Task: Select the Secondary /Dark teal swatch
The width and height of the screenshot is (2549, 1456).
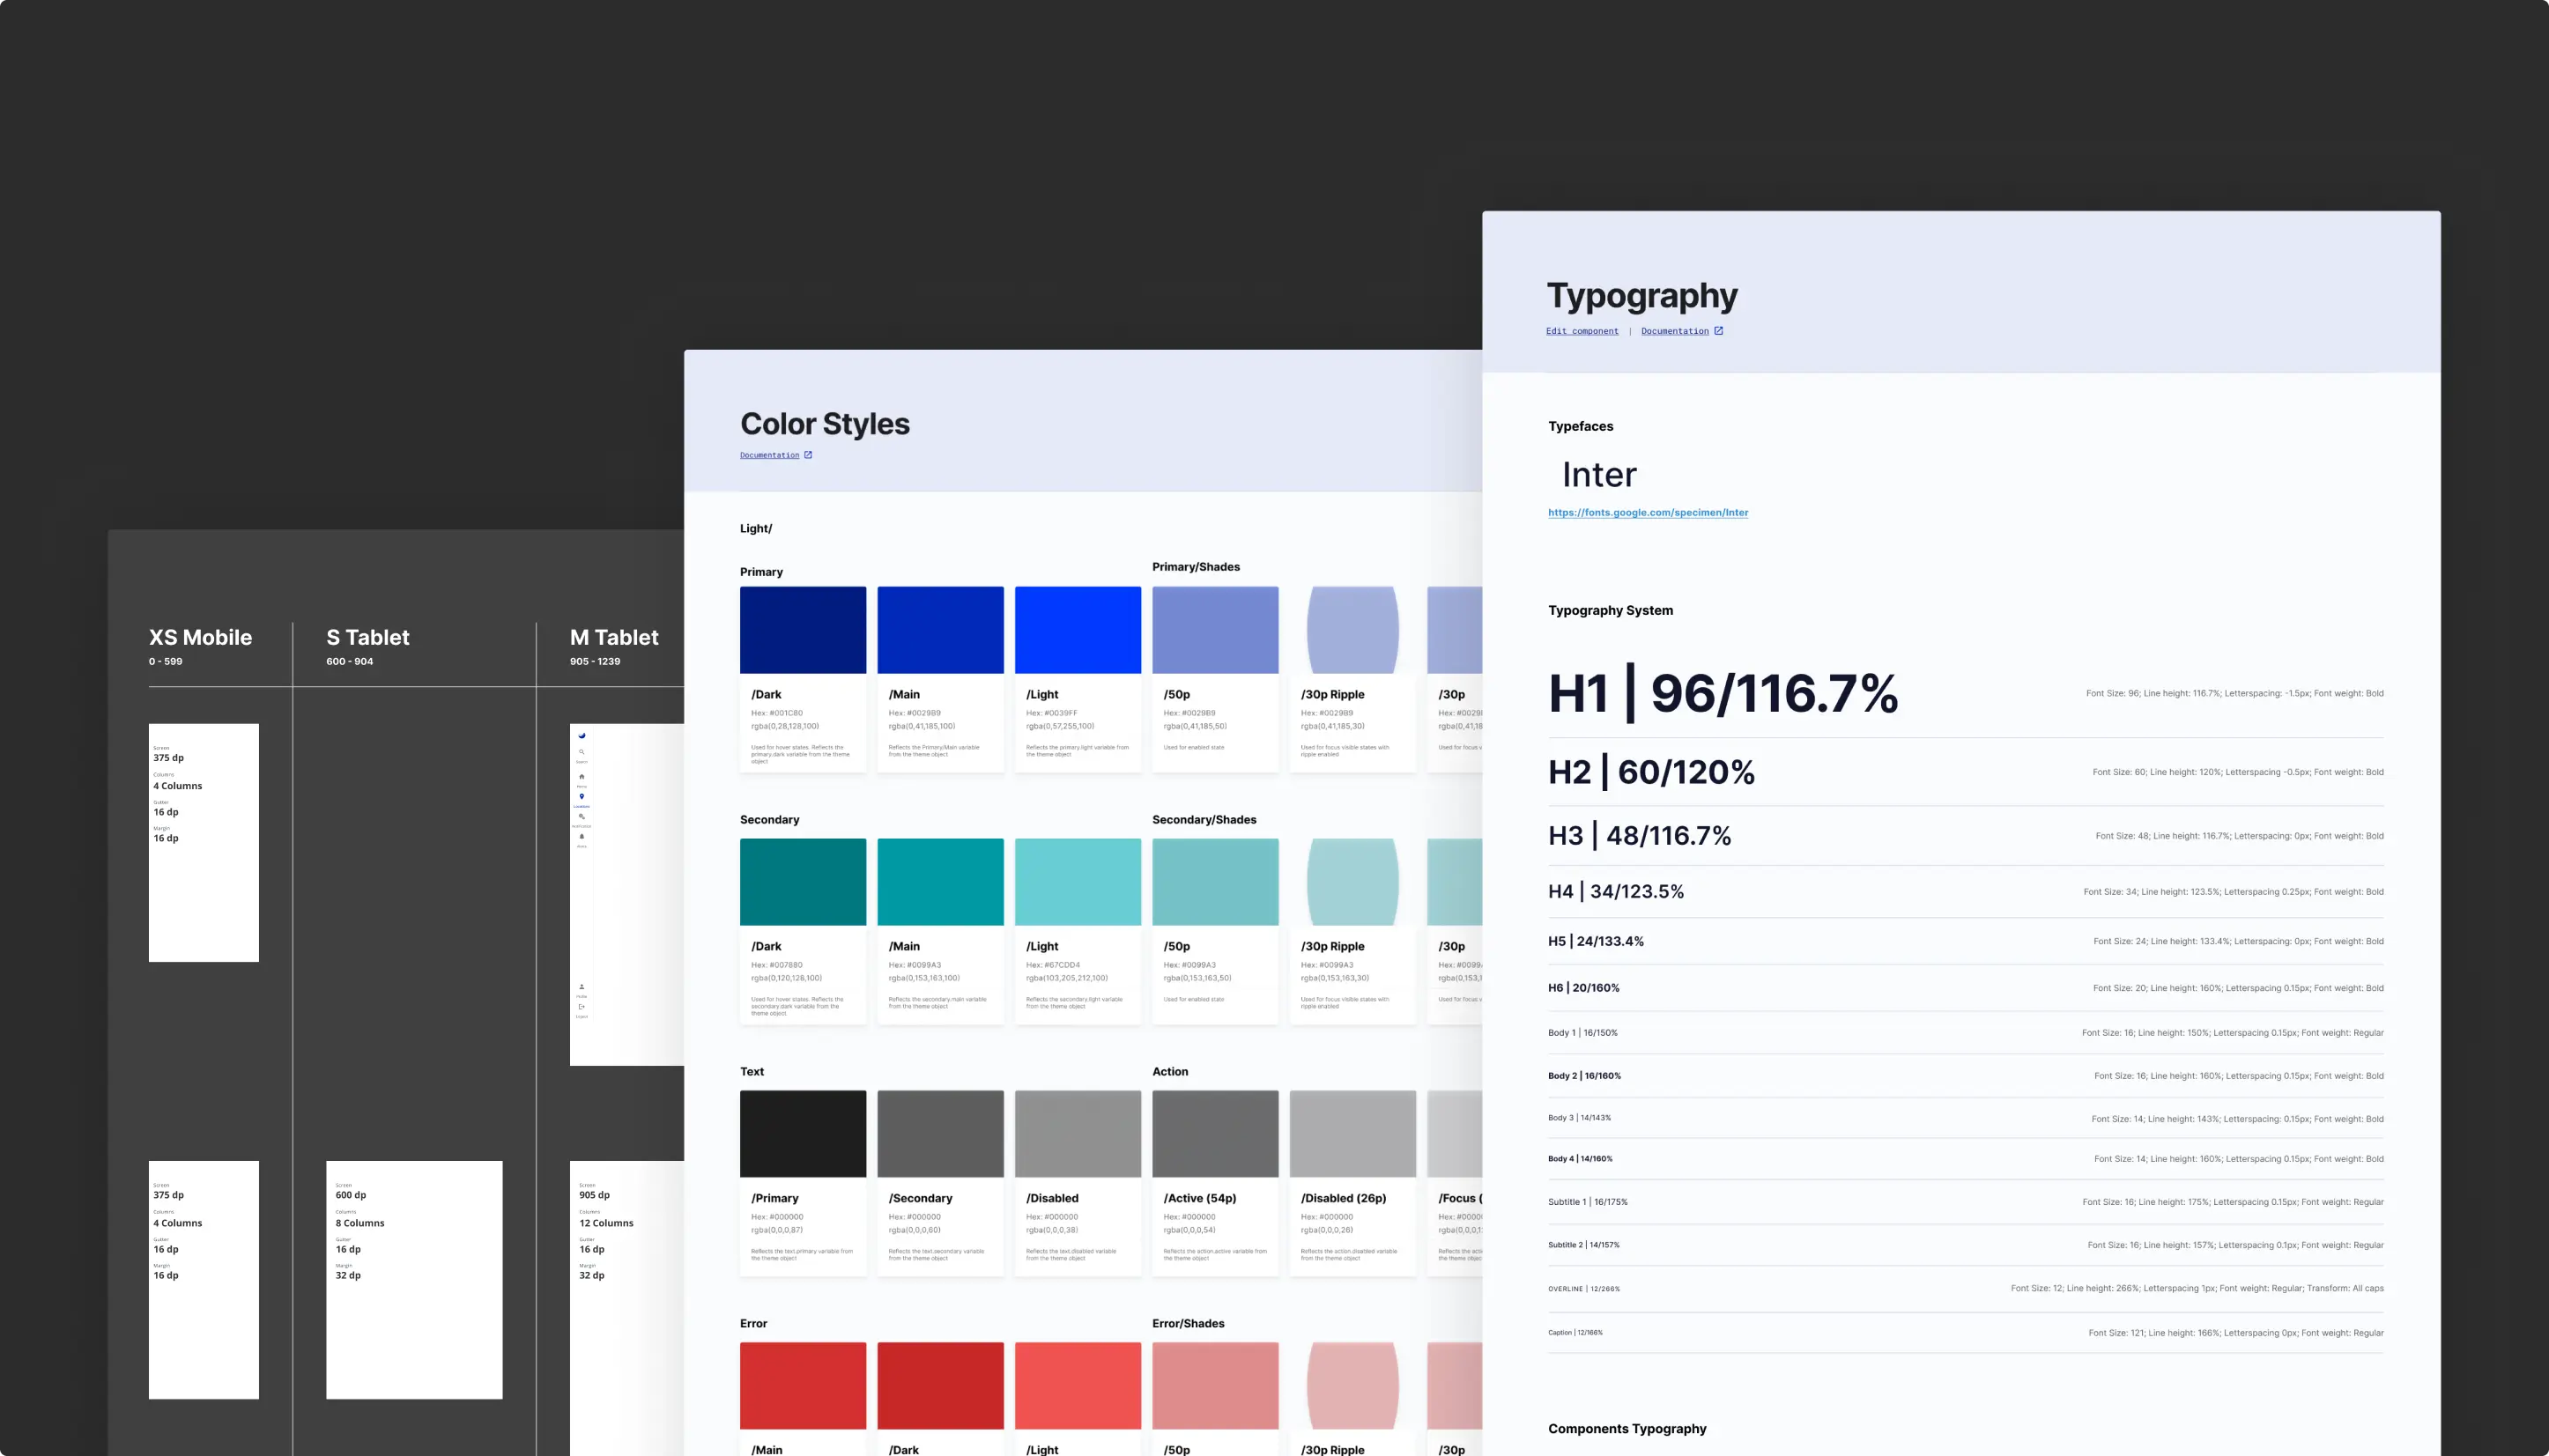Action: tap(803, 882)
